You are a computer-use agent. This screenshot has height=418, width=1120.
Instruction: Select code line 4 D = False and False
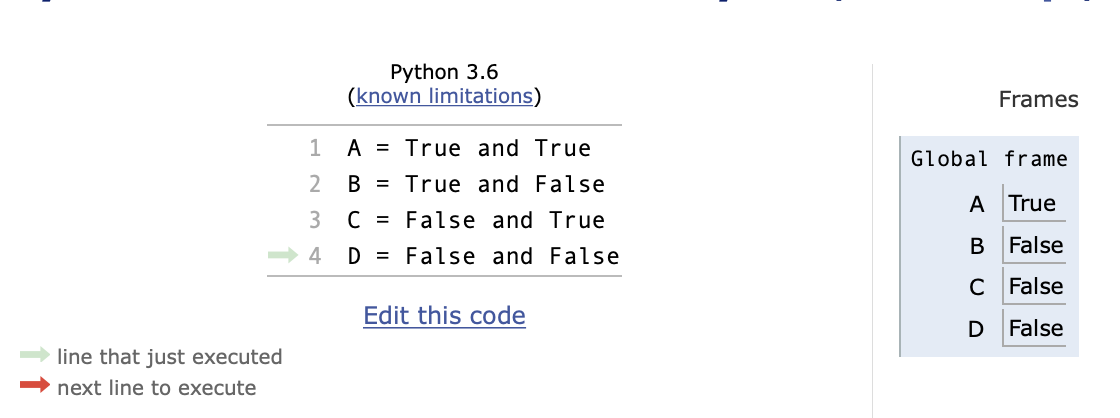pos(484,256)
